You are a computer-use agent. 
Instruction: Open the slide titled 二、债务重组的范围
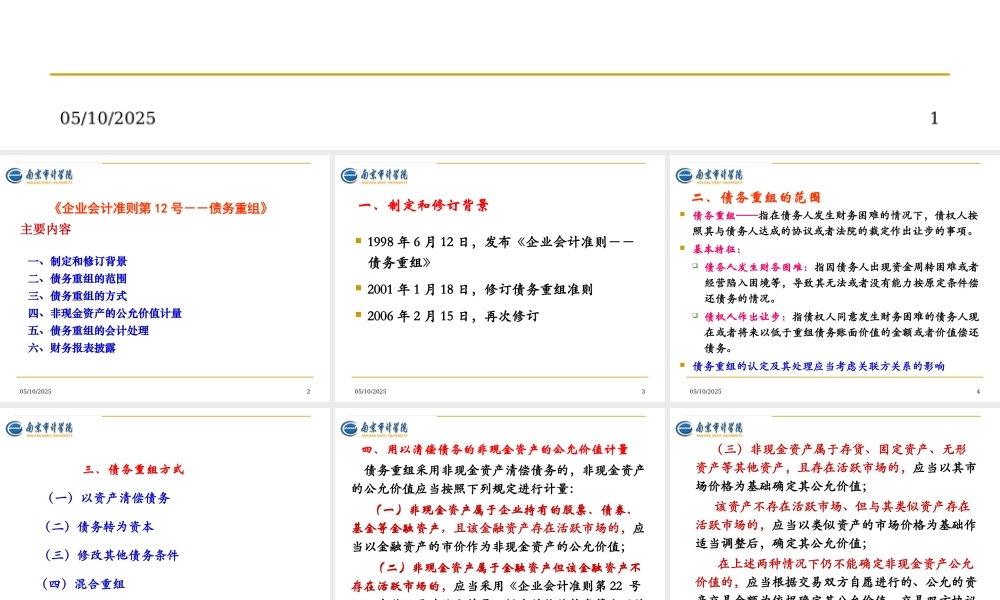click(834, 280)
